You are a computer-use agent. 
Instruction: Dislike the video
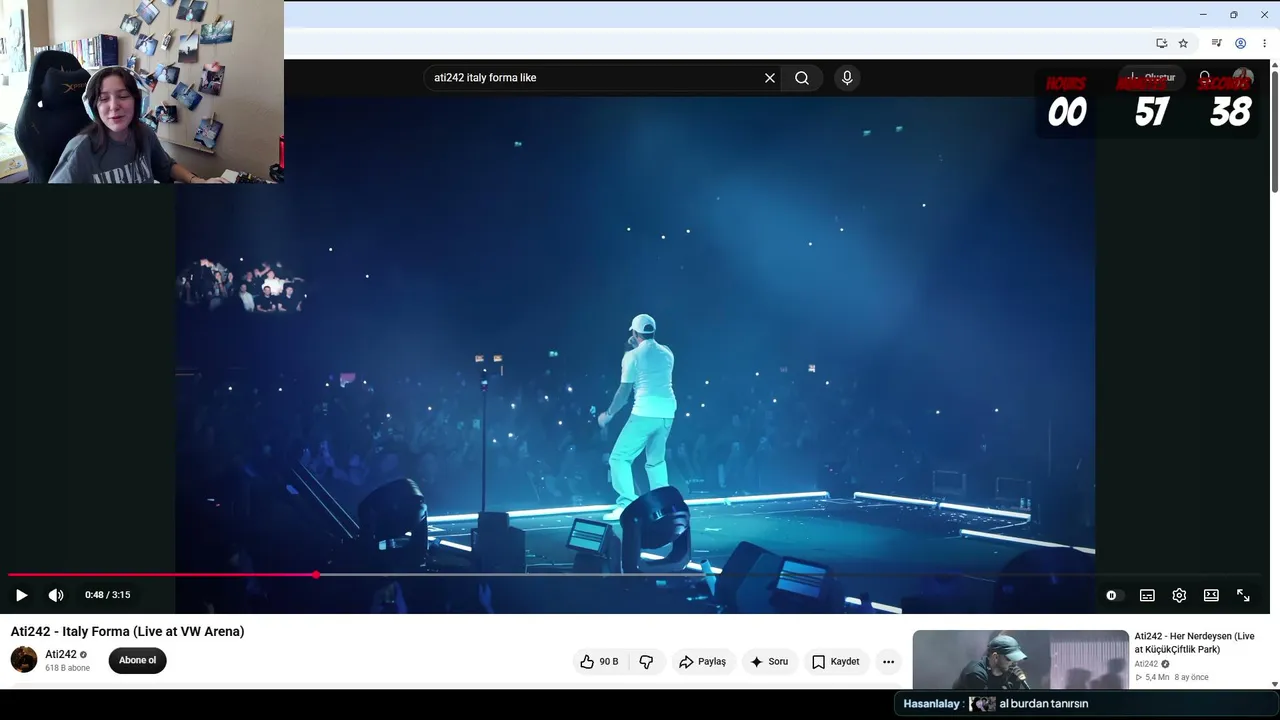646,662
